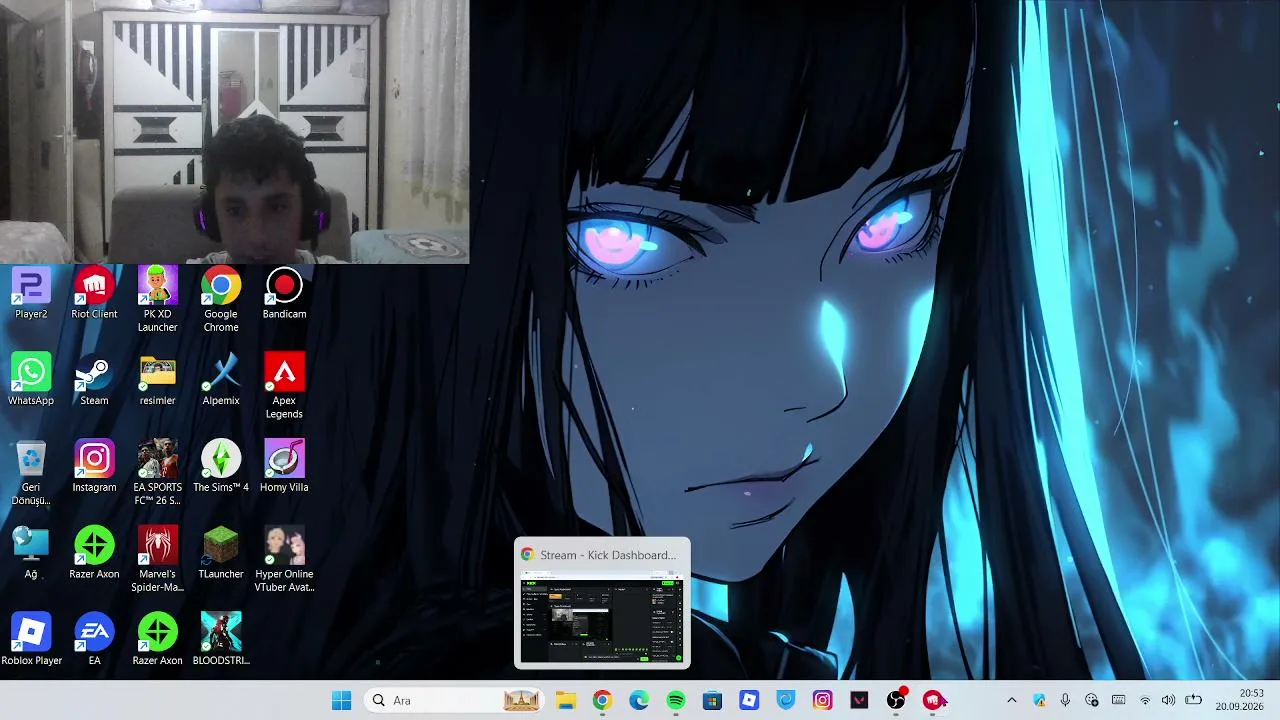
Task: Open the Windows Start menu
Action: coord(341,700)
